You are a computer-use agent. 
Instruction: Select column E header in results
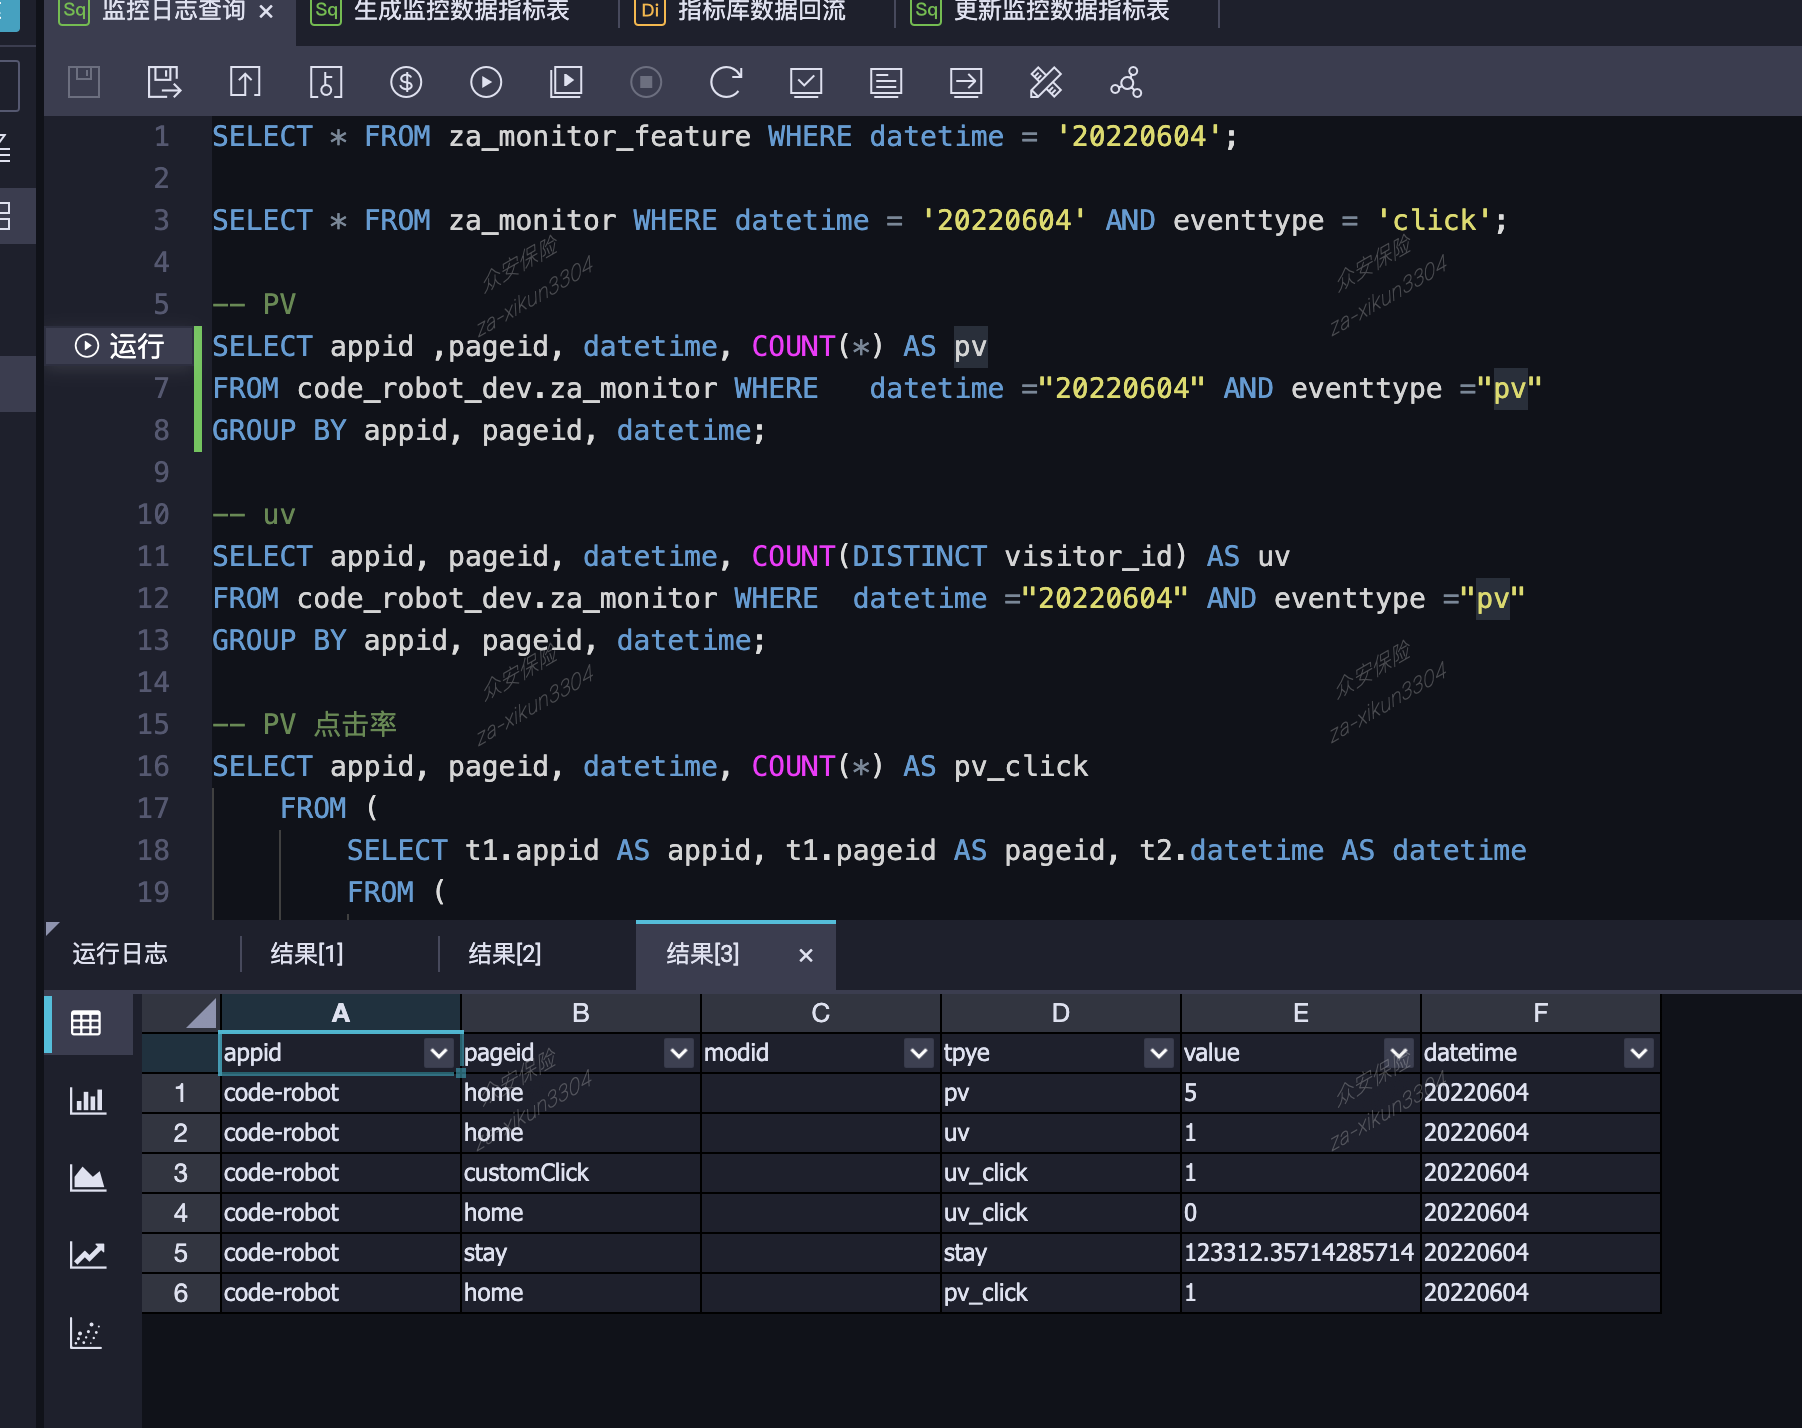pyautogui.click(x=1300, y=1013)
